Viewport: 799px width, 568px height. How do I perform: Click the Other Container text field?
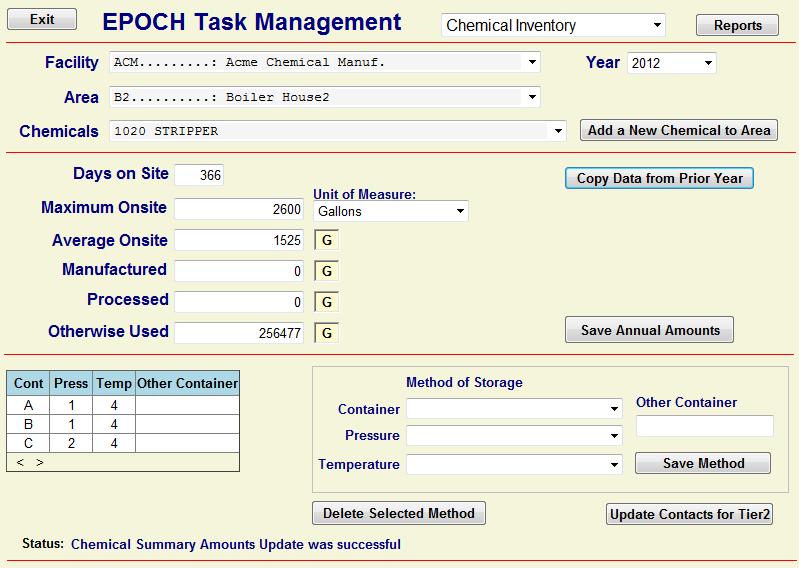click(705, 426)
